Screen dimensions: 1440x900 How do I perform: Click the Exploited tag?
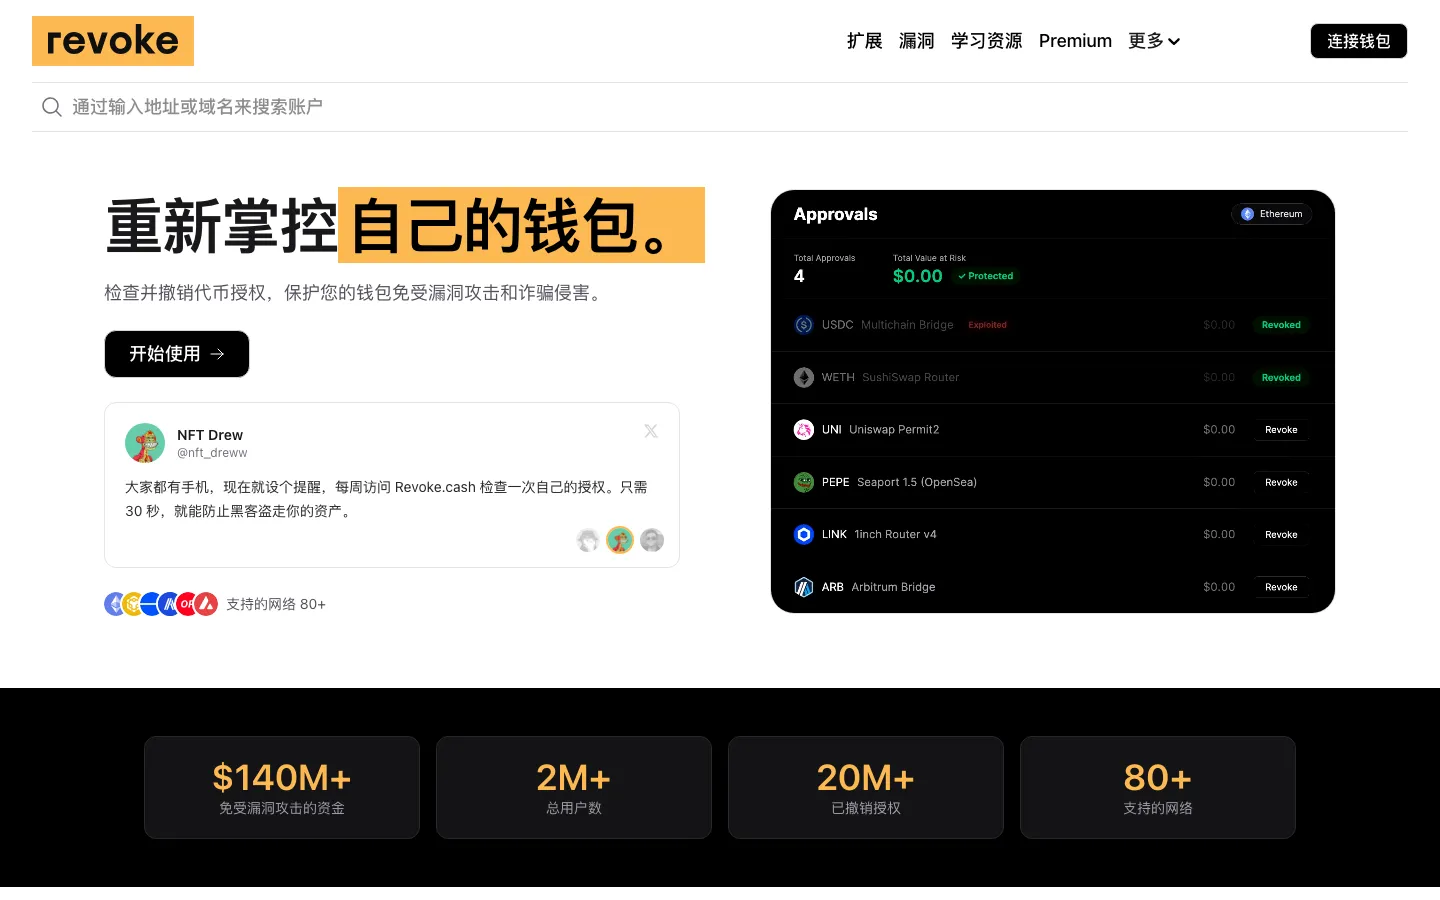(987, 325)
